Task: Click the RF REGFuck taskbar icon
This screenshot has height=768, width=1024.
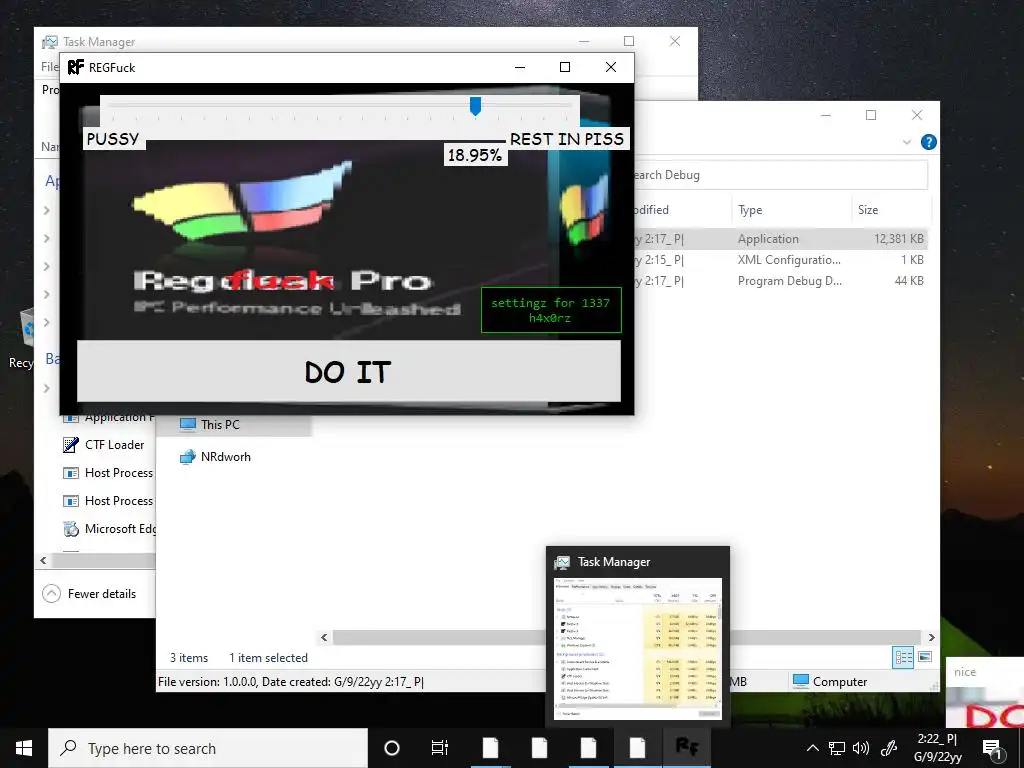Action: point(686,748)
